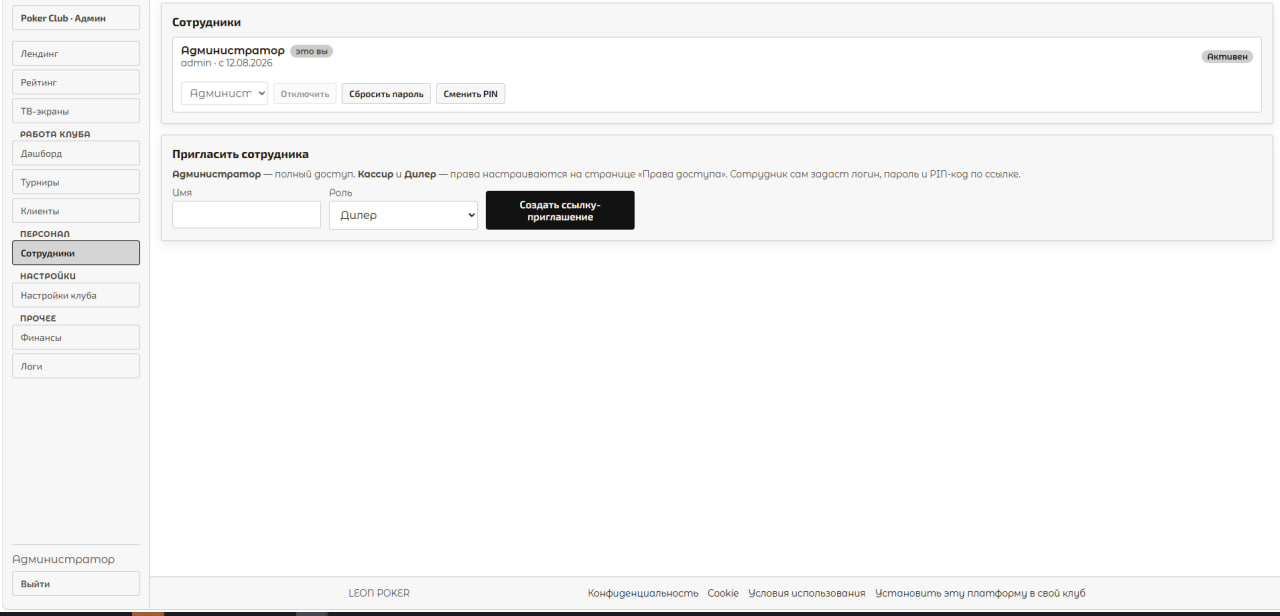The width and height of the screenshot is (1280, 616).
Task: Click the Имя input field
Action: click(246, 215)
